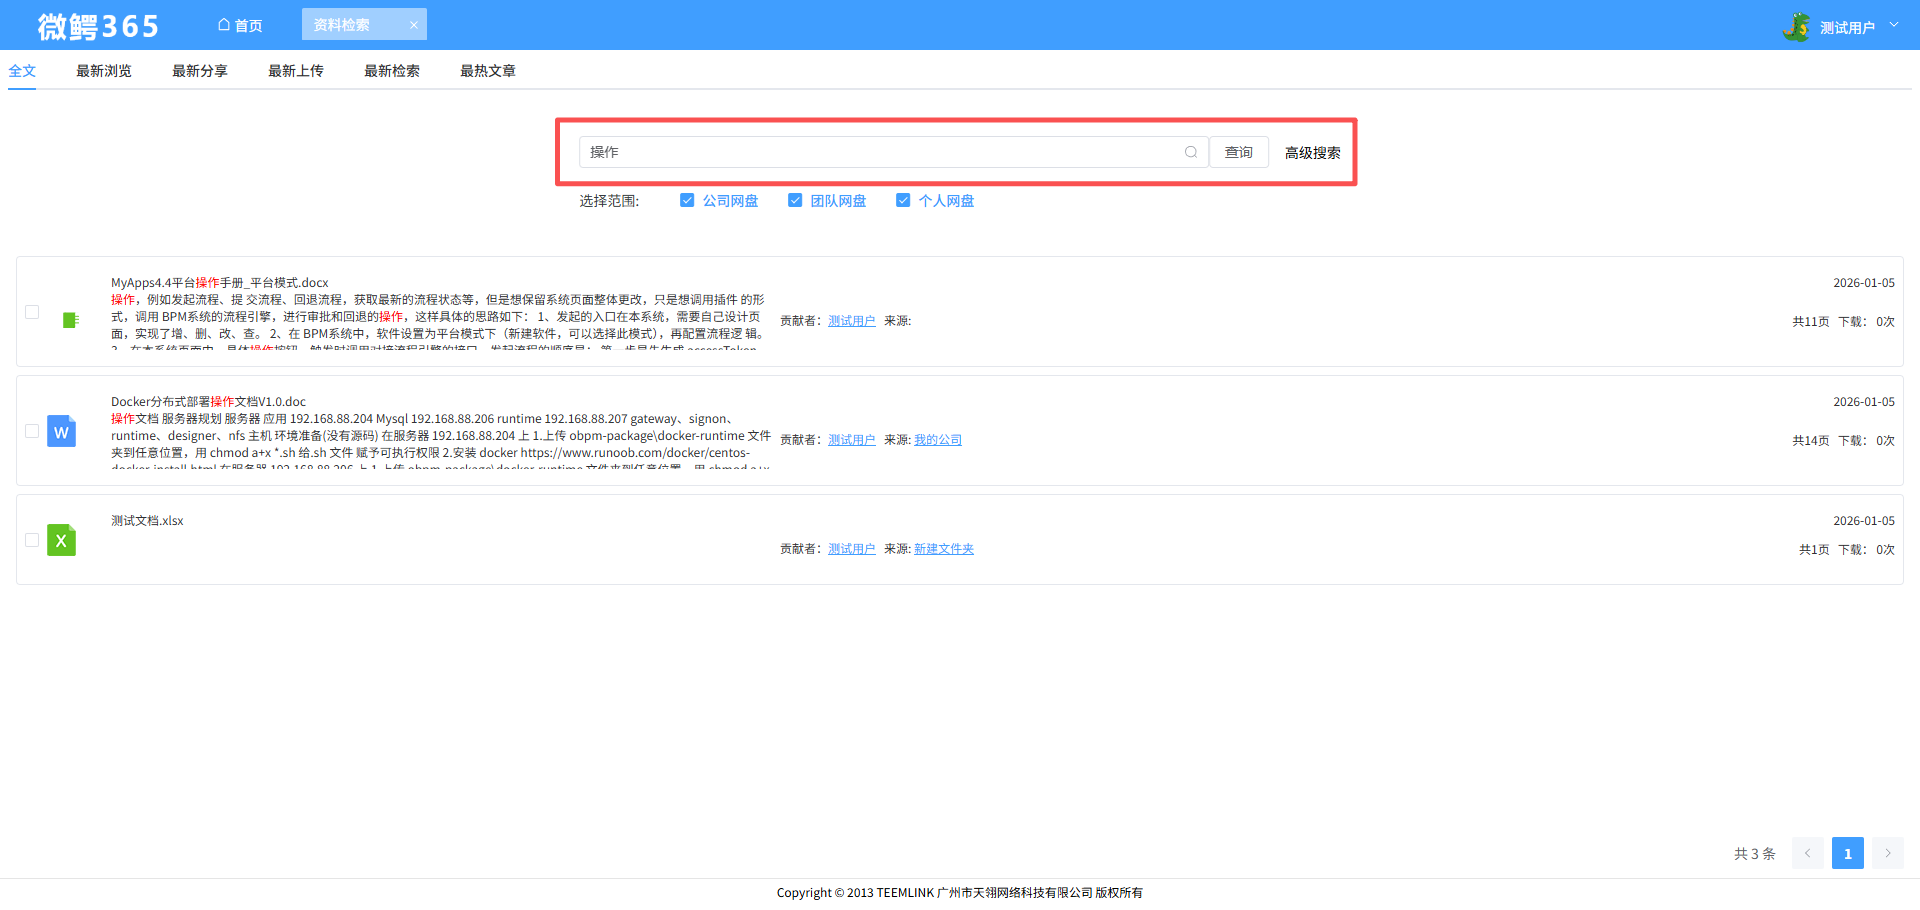
Task: Click 共14页 text in Docker row
Action: click(x=1811, y=441)
